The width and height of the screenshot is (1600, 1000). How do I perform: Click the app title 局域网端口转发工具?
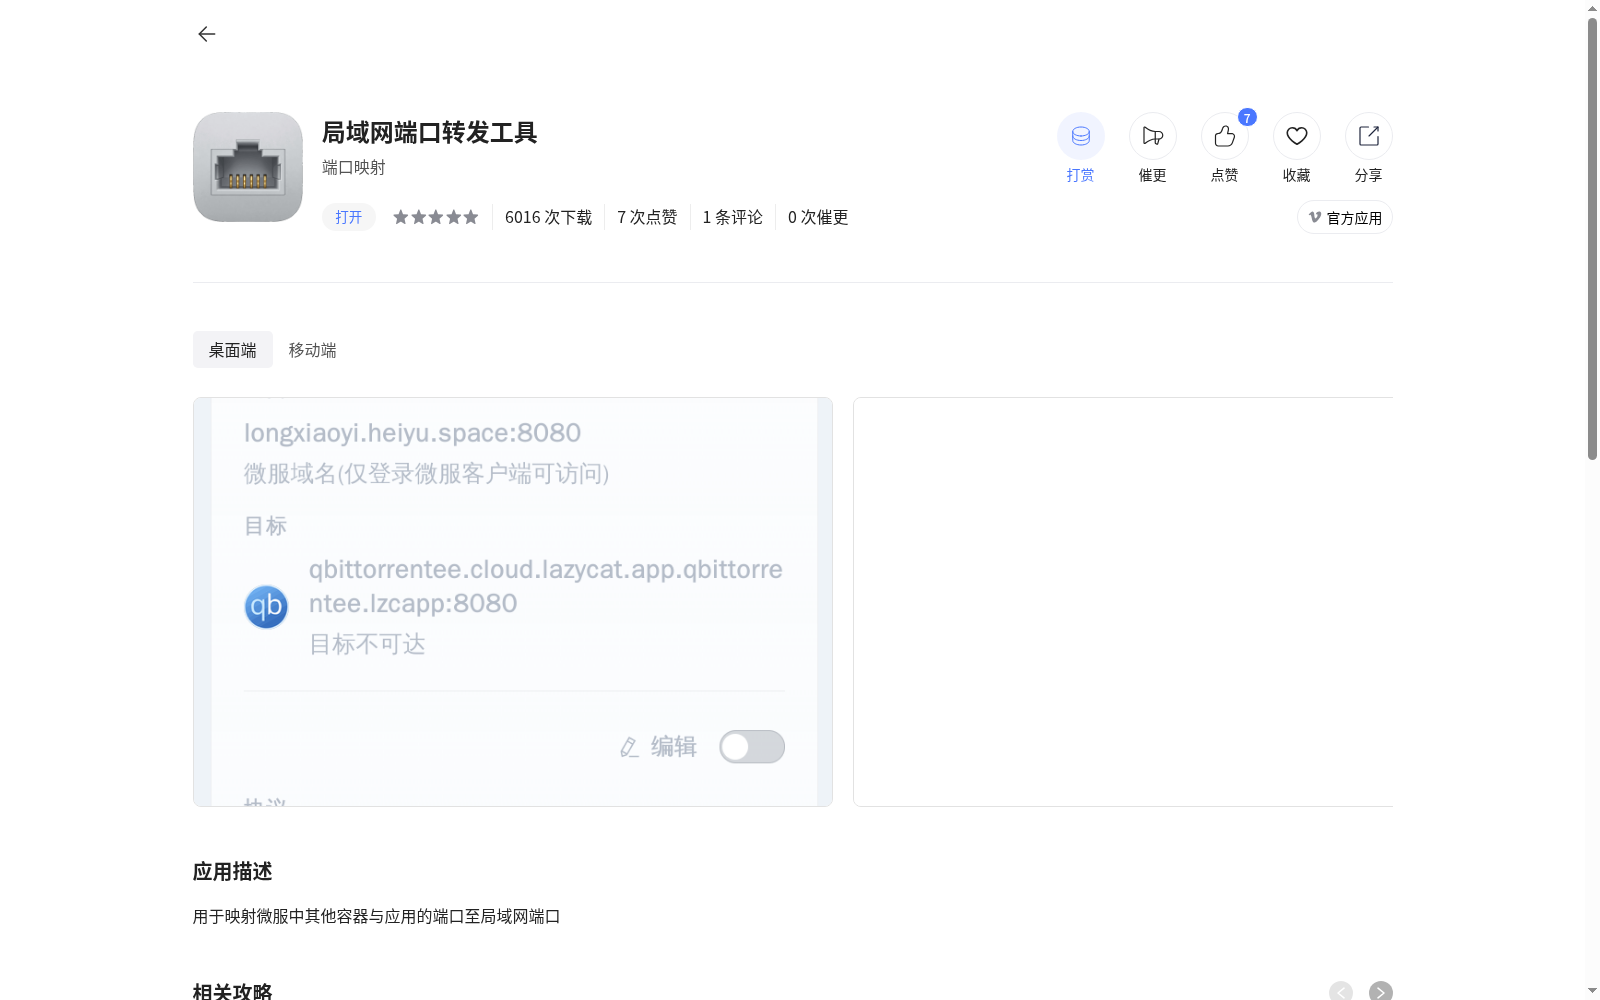pyautogui.click(x=430, y=132)
